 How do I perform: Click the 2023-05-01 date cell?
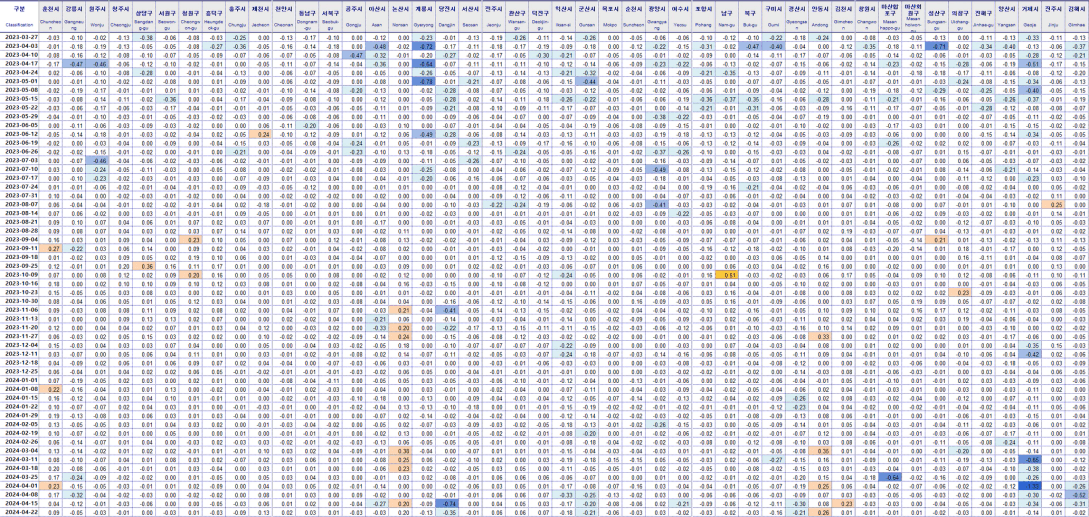[19, 81]
